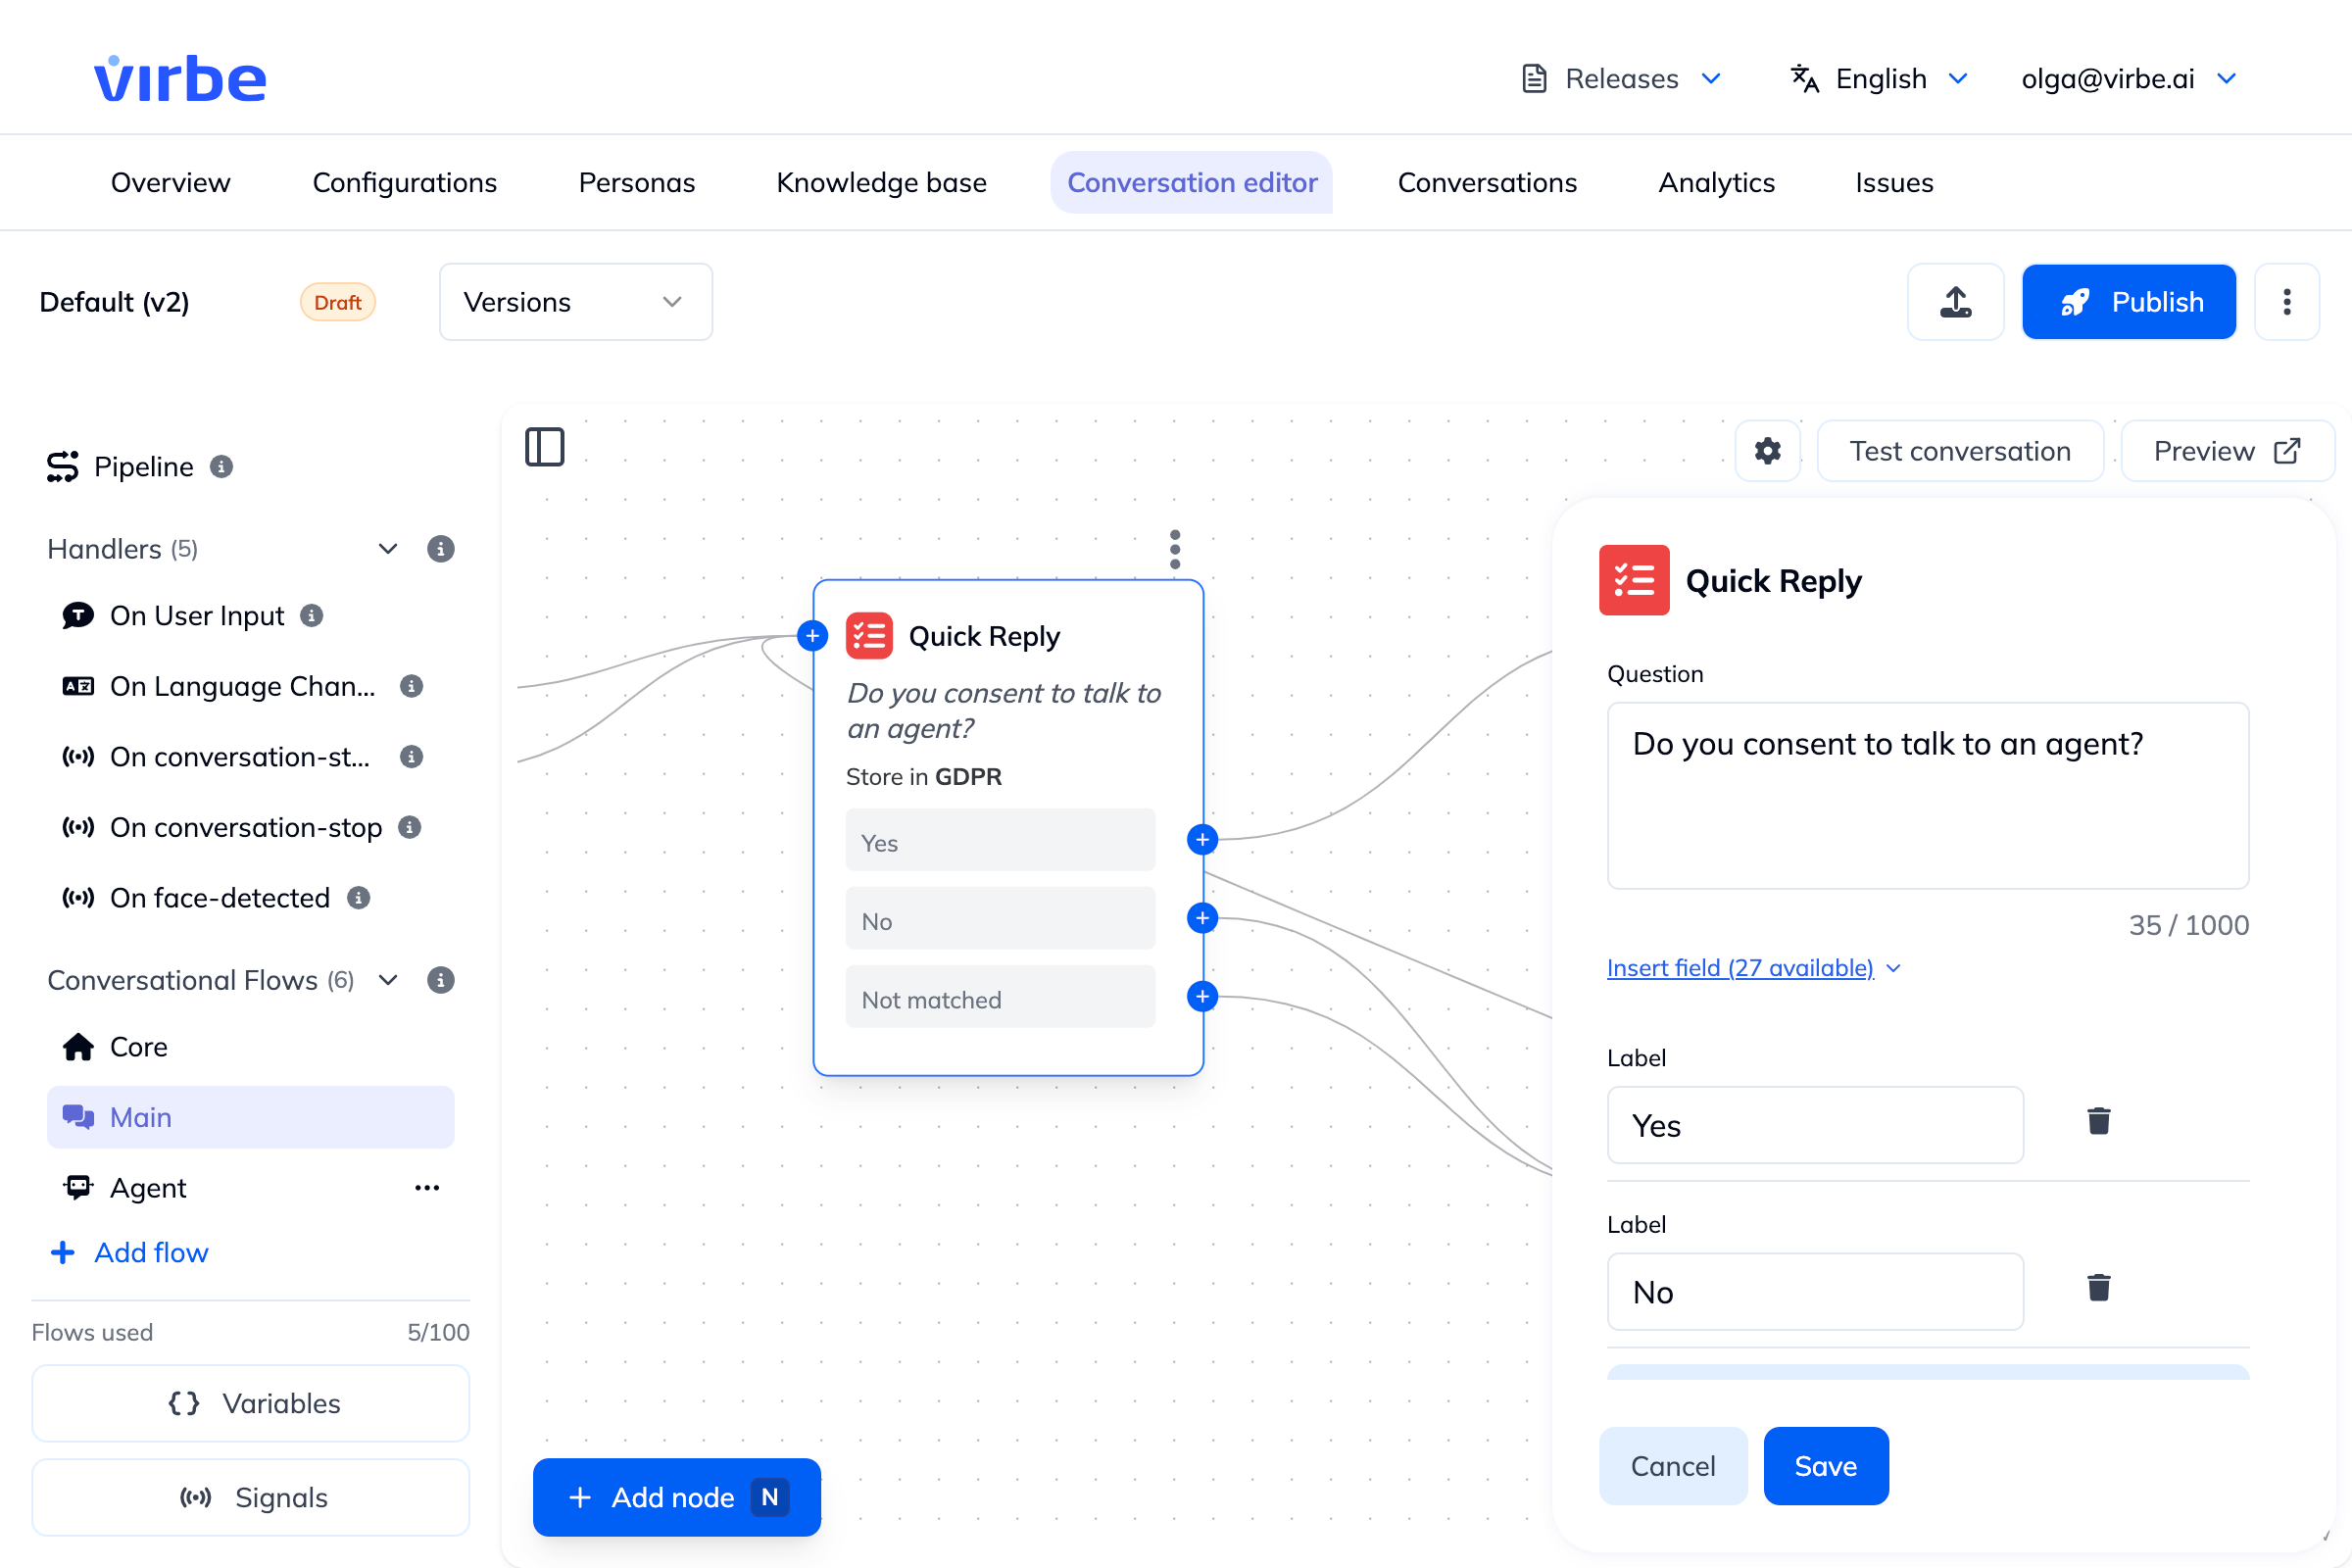Image resolution: width=2352 pixels, height=1568 pixels.
Task: Click the plus connector beside Not matched
Action: click(1202, 996)
